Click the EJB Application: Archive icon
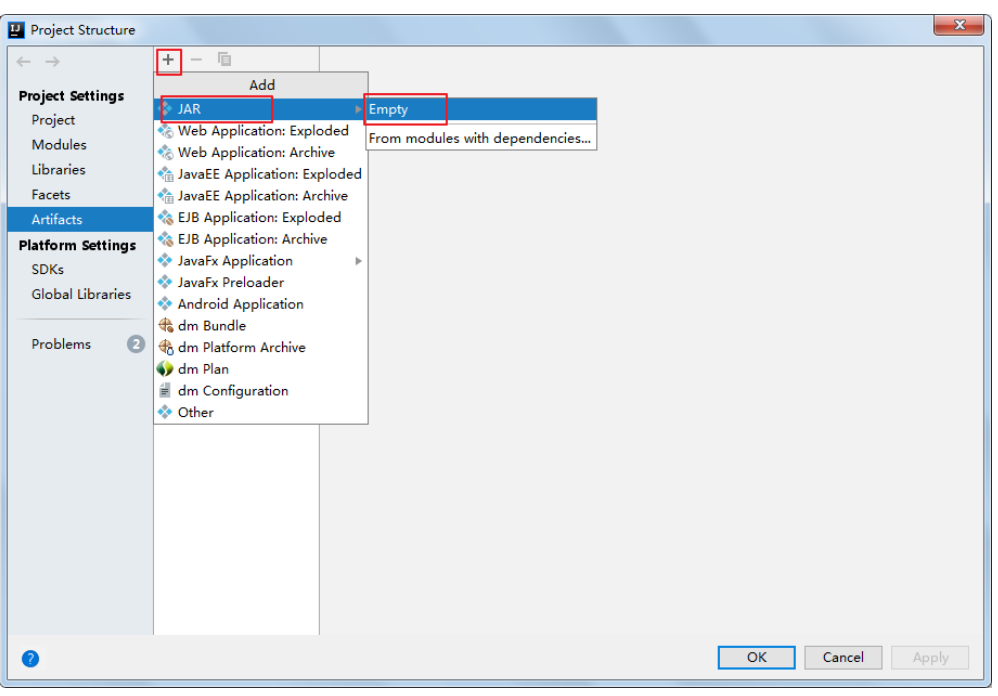998x696 pixels. click(165, 239)
